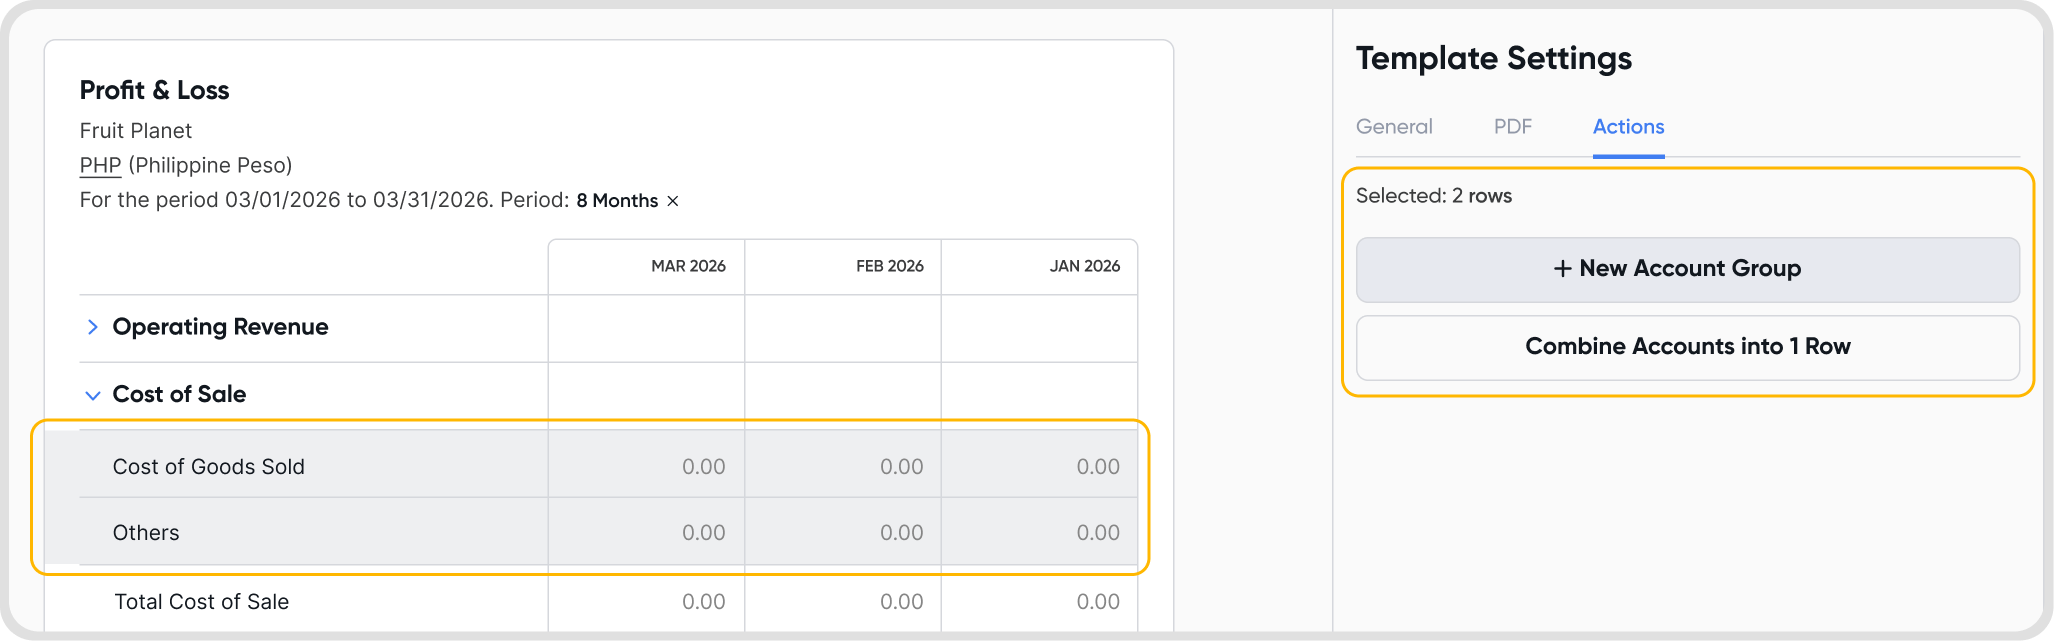Remove the 8 Months period filter
This screenshot has height=641, width=2054.
(x=673, y=201)
